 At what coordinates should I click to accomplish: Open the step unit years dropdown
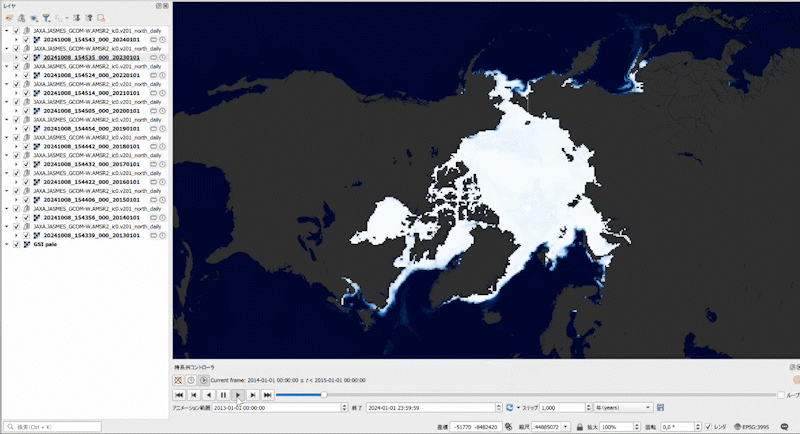623,407
